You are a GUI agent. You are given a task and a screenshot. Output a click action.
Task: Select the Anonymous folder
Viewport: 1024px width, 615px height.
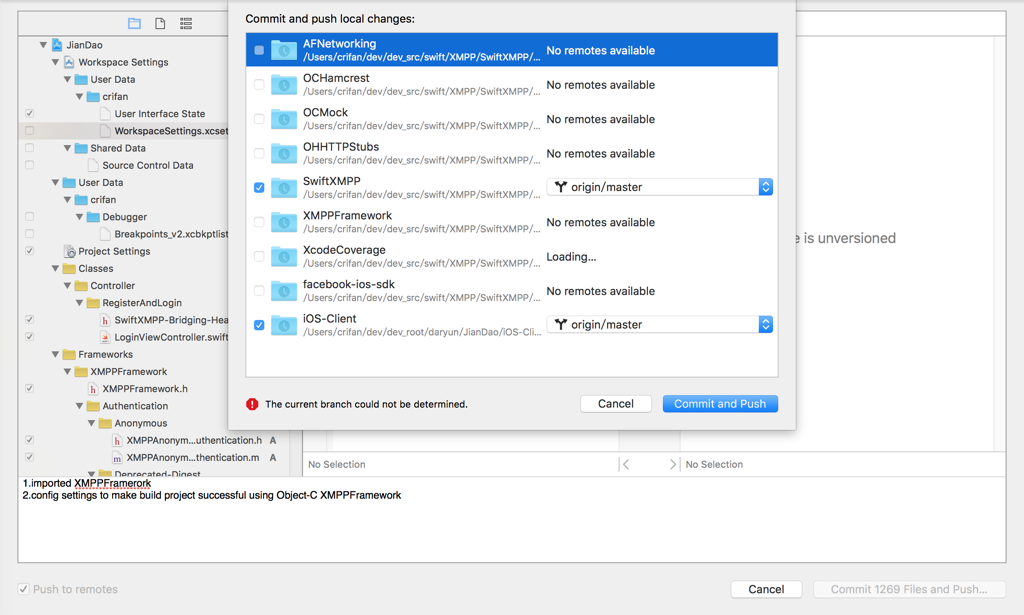click(140, 423)
